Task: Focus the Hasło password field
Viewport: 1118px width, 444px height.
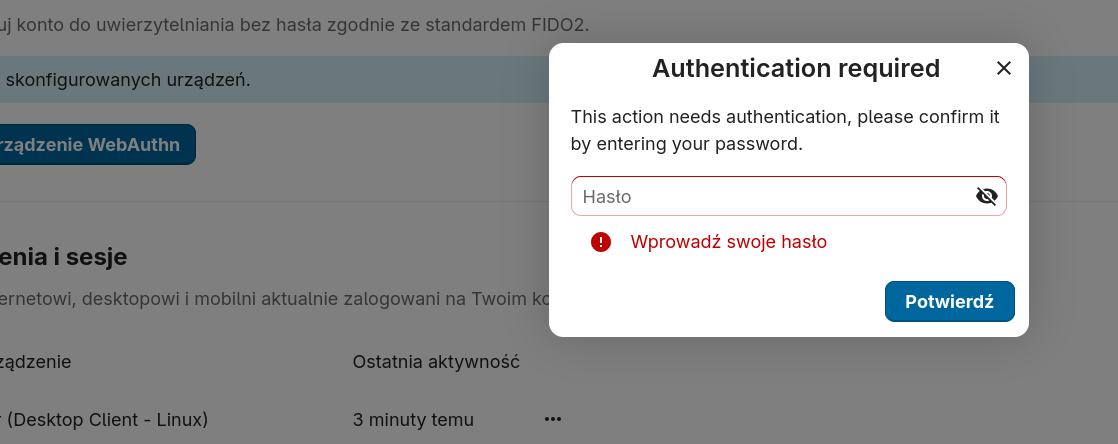Action: (x=770, y=196)
